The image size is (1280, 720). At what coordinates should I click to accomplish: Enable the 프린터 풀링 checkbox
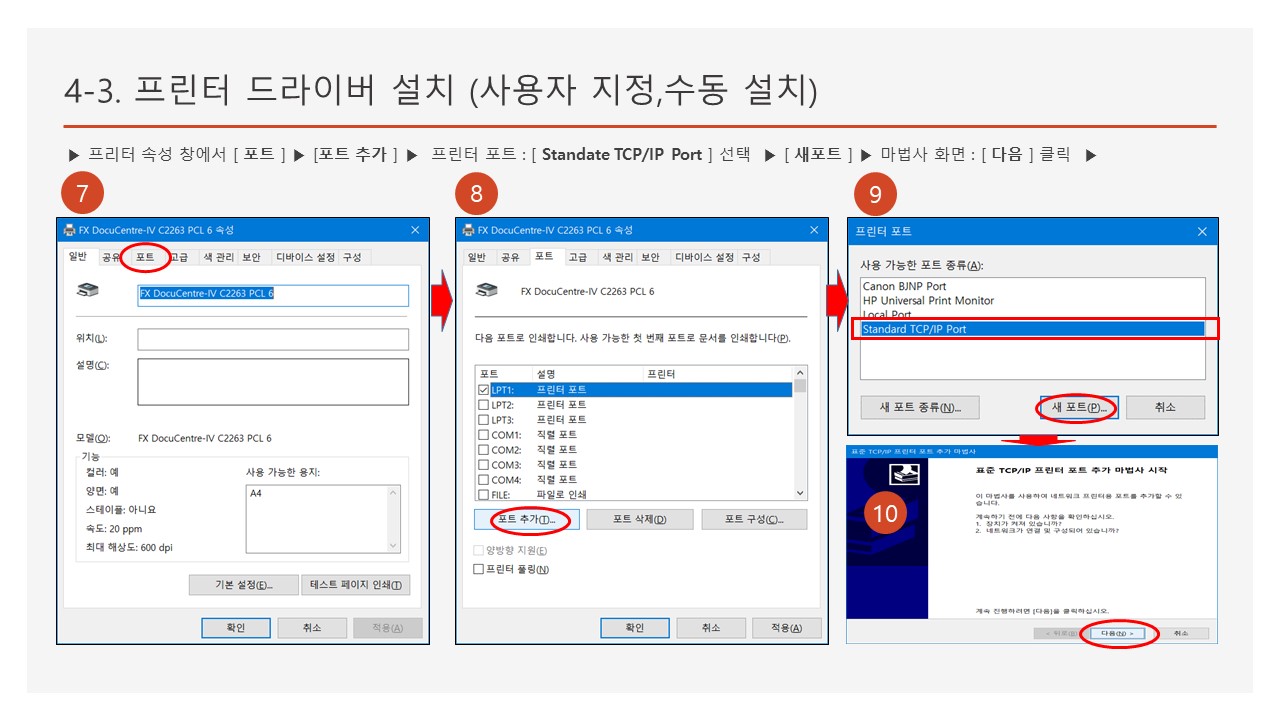click(479, 569)
